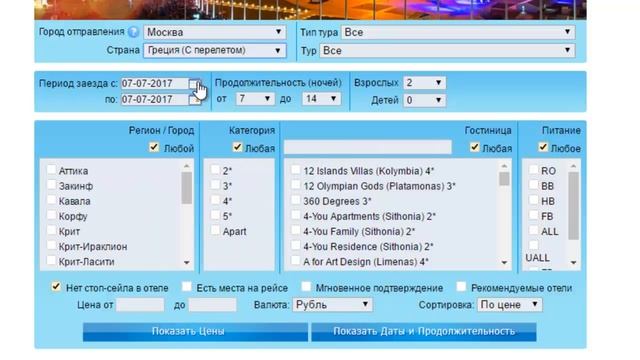Screen dimensions: 640x360
Task: Toggle the Любое meal checkbox
Action: coord(542,147)
